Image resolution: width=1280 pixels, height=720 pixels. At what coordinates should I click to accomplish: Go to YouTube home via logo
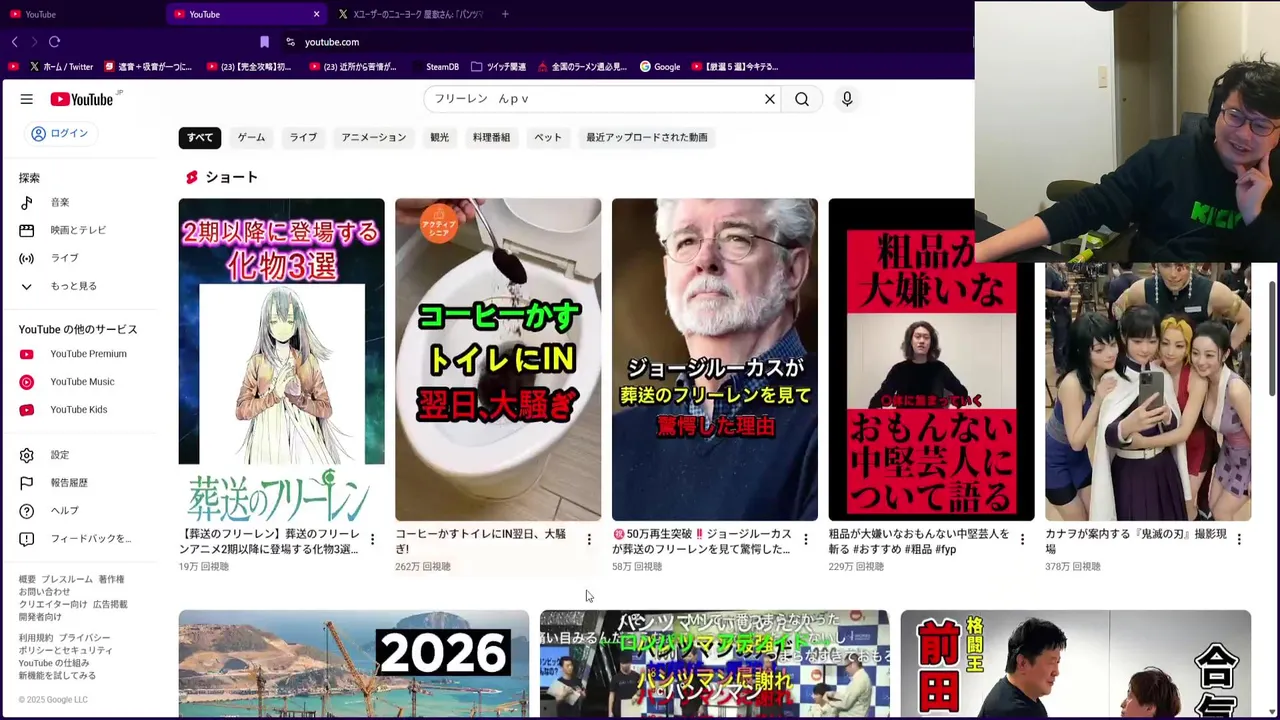82,99
